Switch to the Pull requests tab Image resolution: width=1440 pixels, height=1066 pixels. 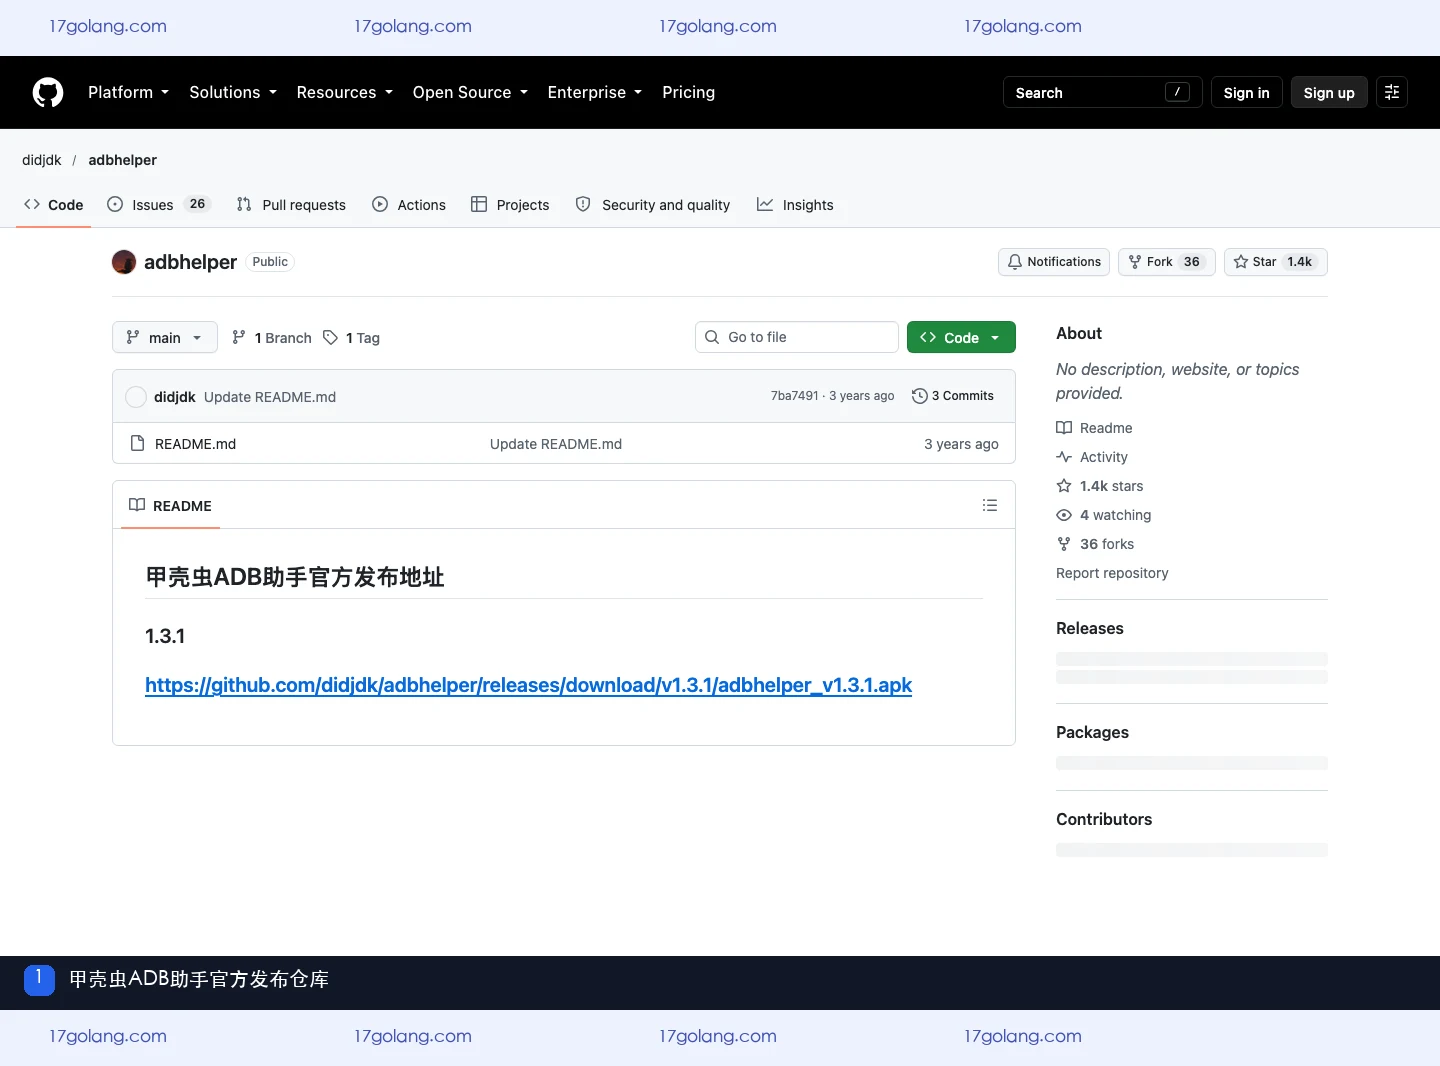[x=291, y=205]
